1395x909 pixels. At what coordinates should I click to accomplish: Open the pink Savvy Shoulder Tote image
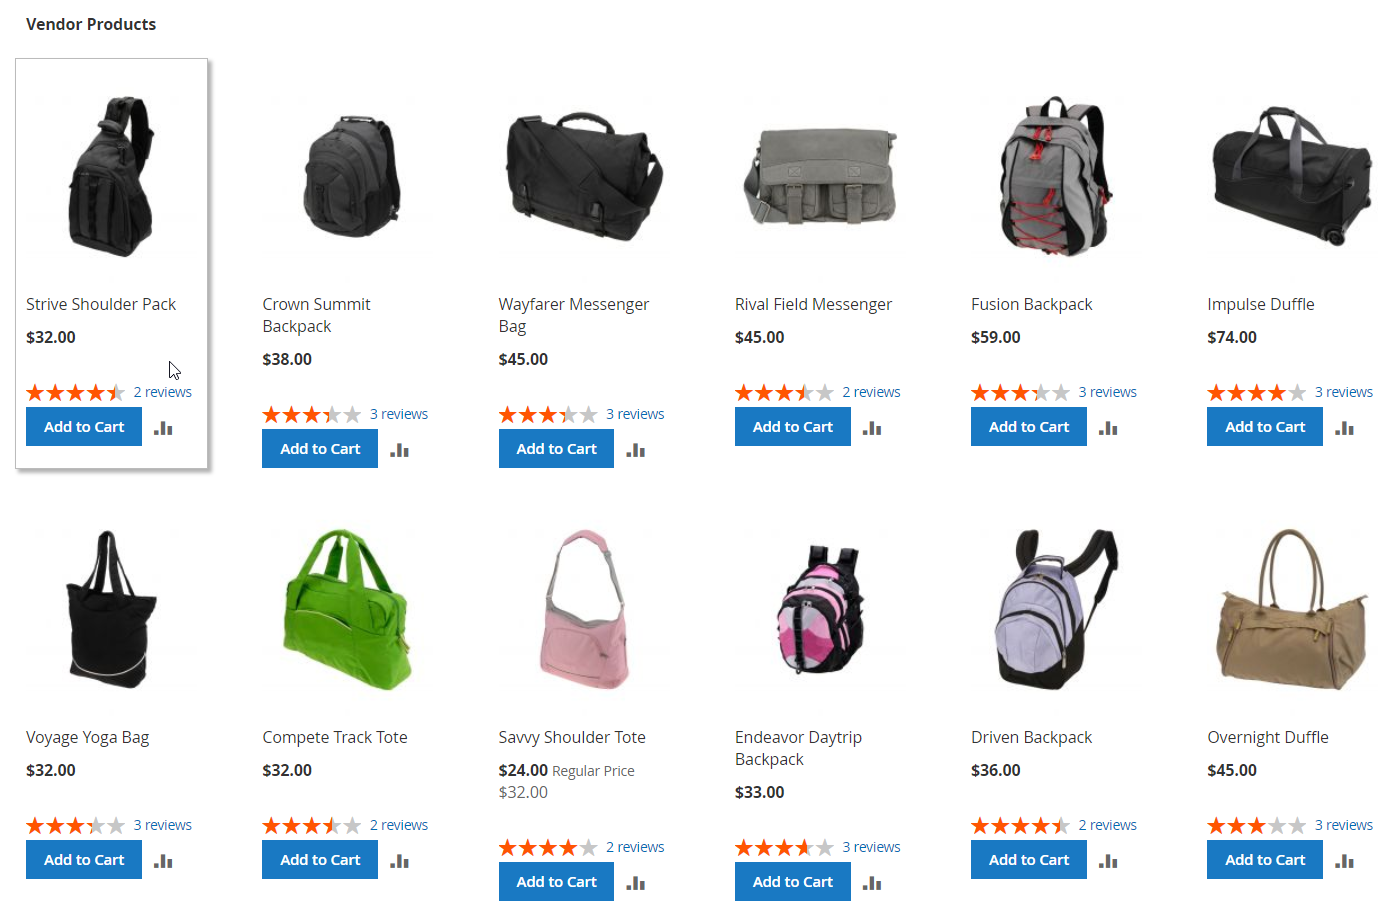coord(585,609)
